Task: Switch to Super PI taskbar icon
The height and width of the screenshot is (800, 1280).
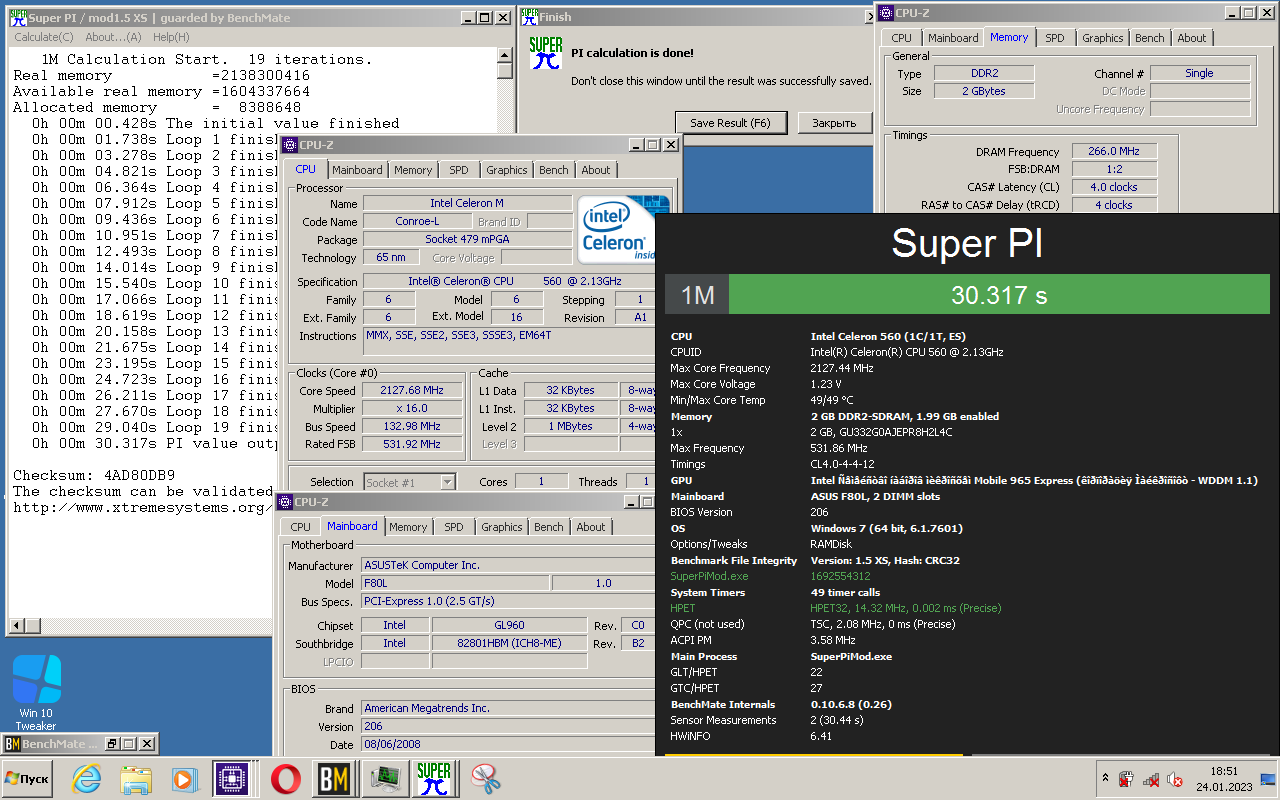Action: coord(434,778)
